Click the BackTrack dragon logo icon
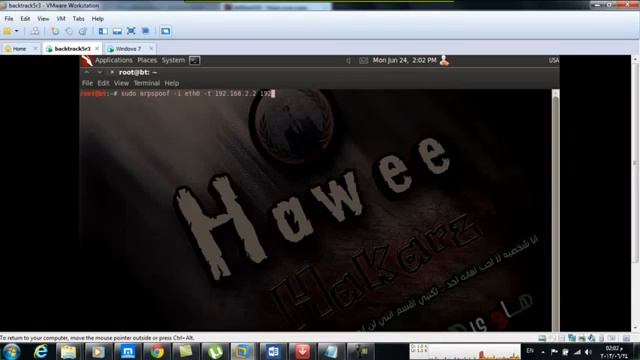The width and height of the screenshot is (640, 360). pos(87,60)
